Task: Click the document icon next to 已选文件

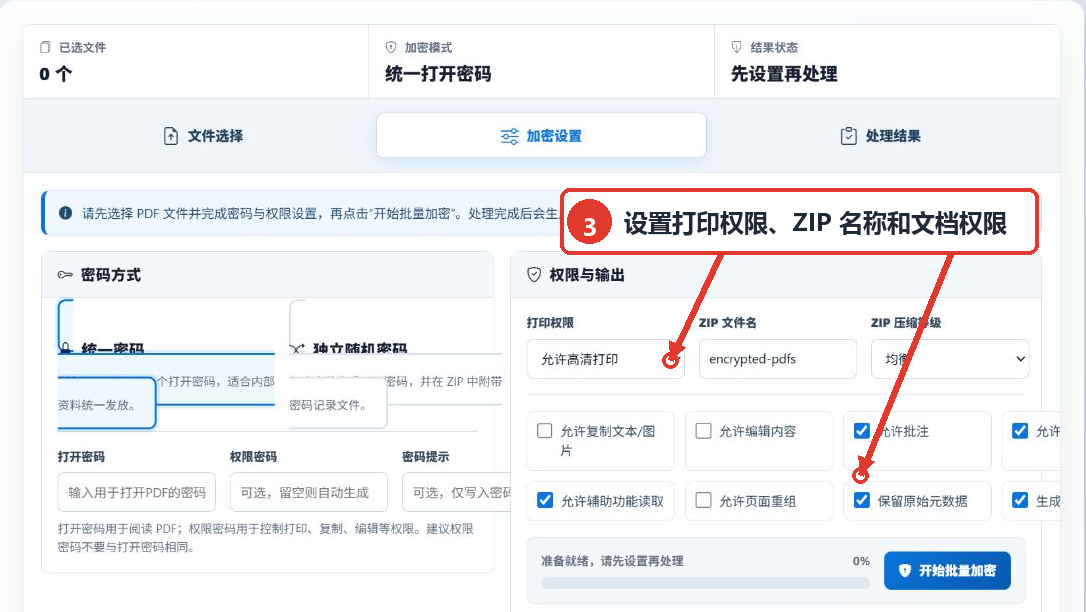Action: coord(45,47)
